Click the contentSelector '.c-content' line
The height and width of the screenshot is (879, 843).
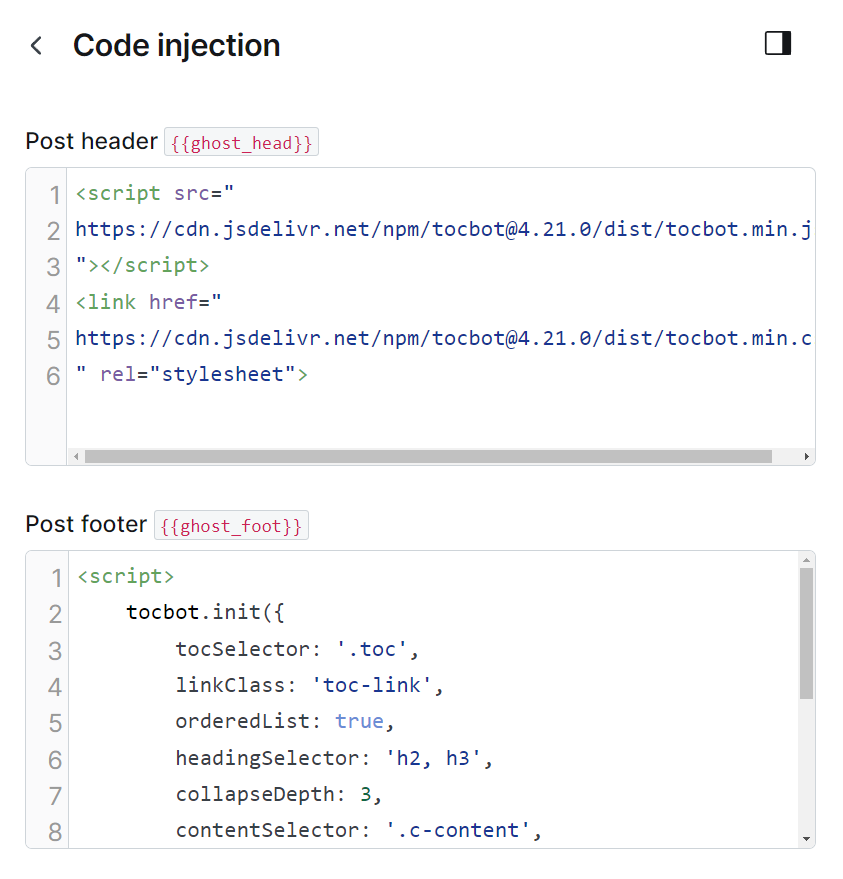(x=359, y=831)
